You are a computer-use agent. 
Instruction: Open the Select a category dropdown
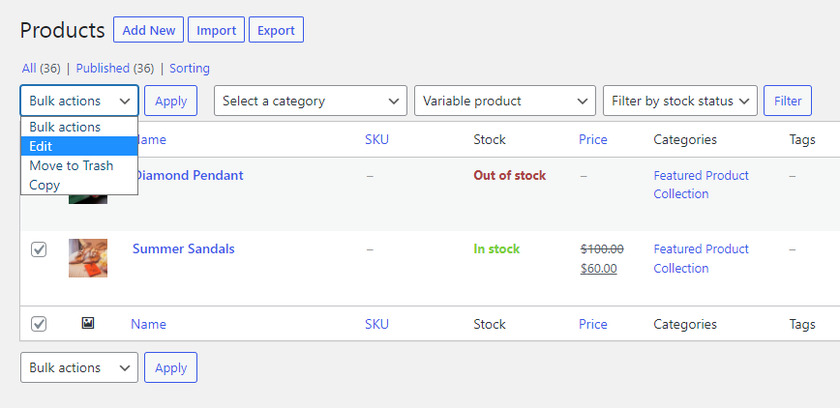click(310, 101)
